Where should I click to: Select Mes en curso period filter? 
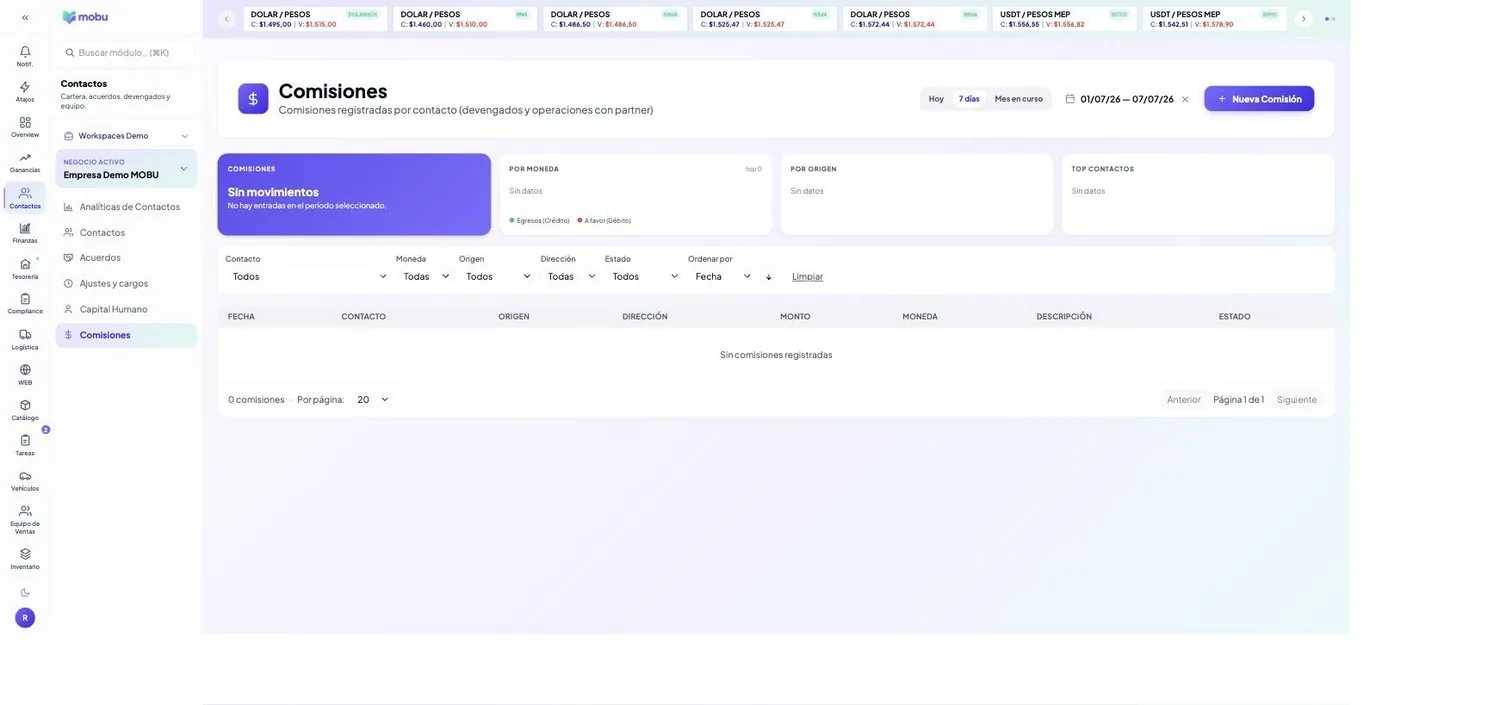[1018, 99]
